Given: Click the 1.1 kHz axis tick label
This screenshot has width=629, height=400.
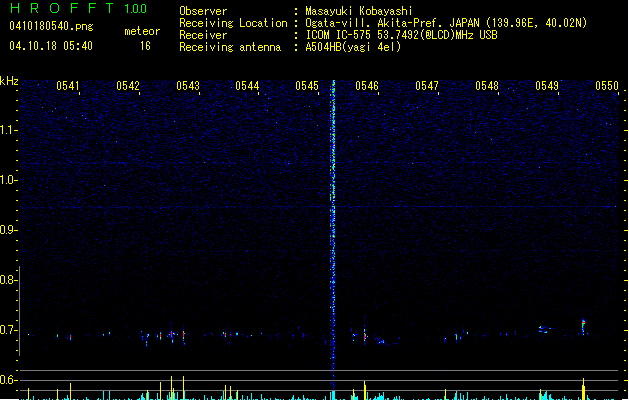Looking at the screenshot, I should (8, 130).
